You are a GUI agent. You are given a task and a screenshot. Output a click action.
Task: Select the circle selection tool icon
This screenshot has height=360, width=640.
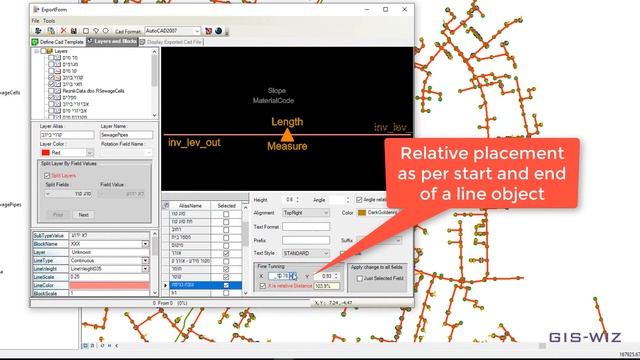tap(106, 31)
